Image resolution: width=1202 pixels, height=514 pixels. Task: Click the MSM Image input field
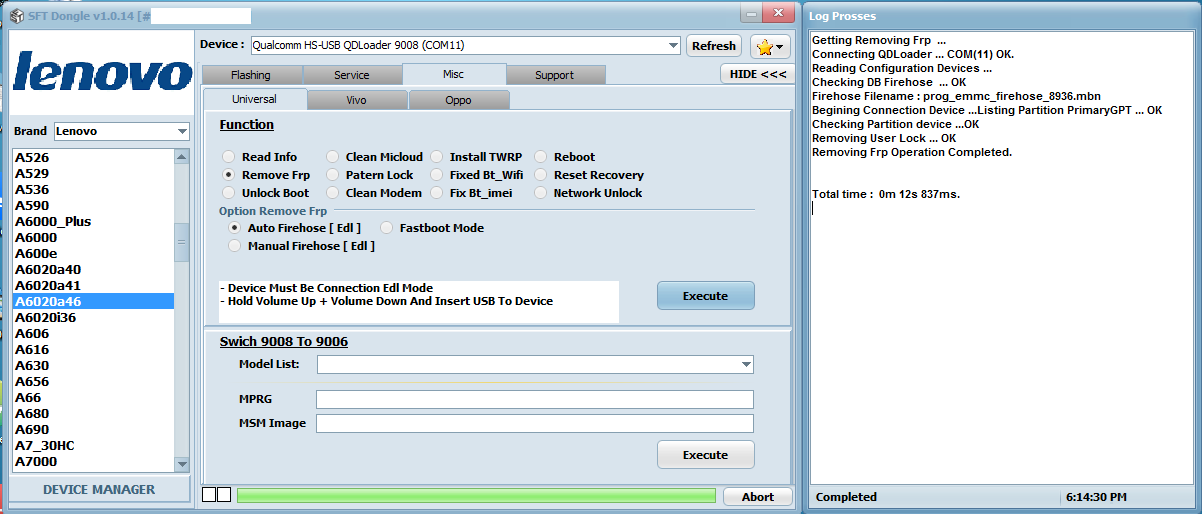click(x=535, y=424)
